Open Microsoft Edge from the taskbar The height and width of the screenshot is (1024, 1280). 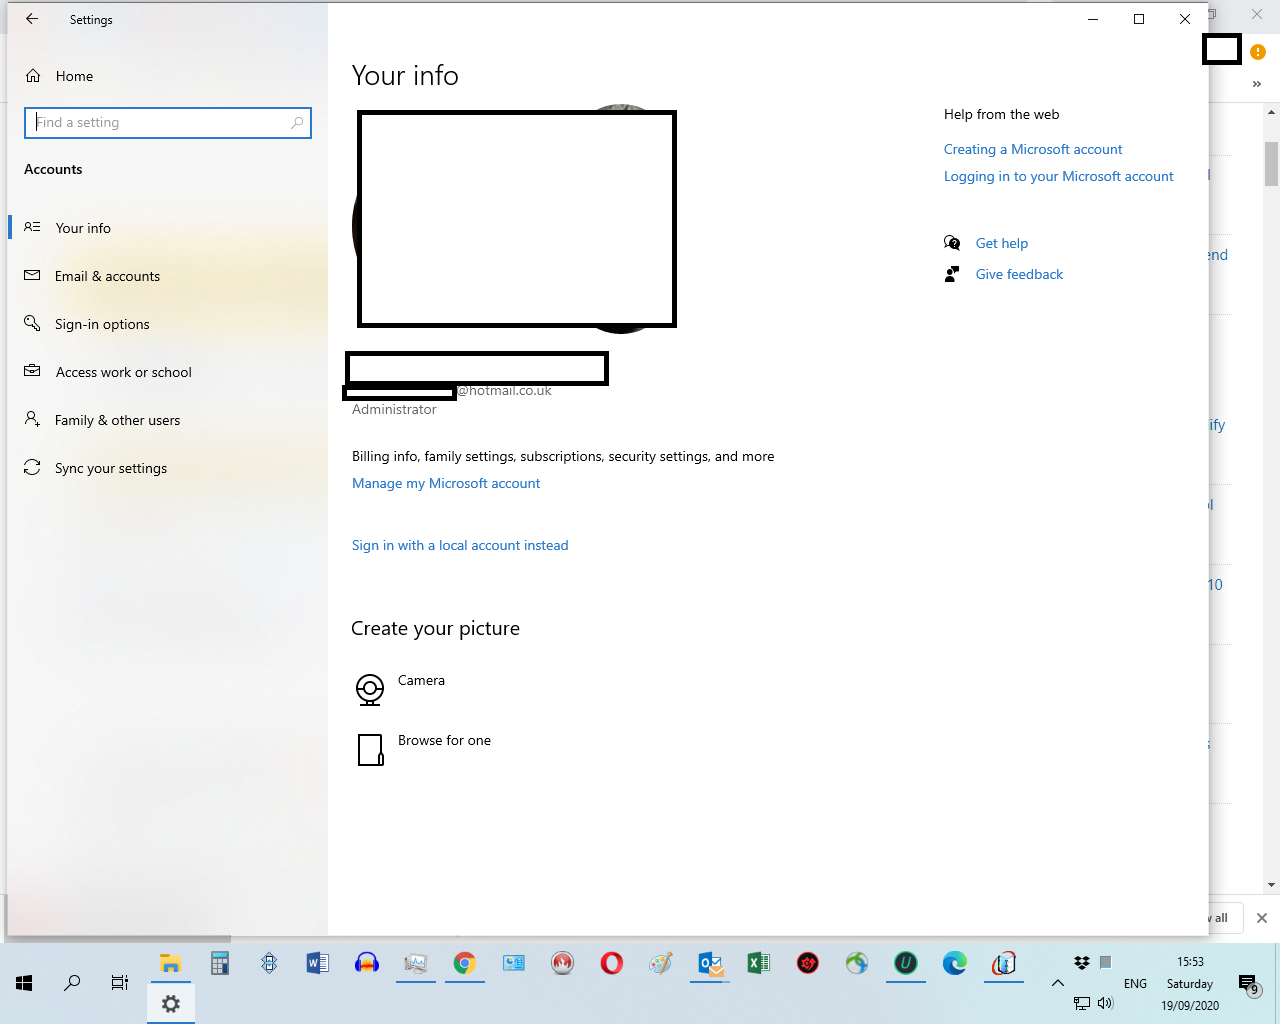point(955,963)
